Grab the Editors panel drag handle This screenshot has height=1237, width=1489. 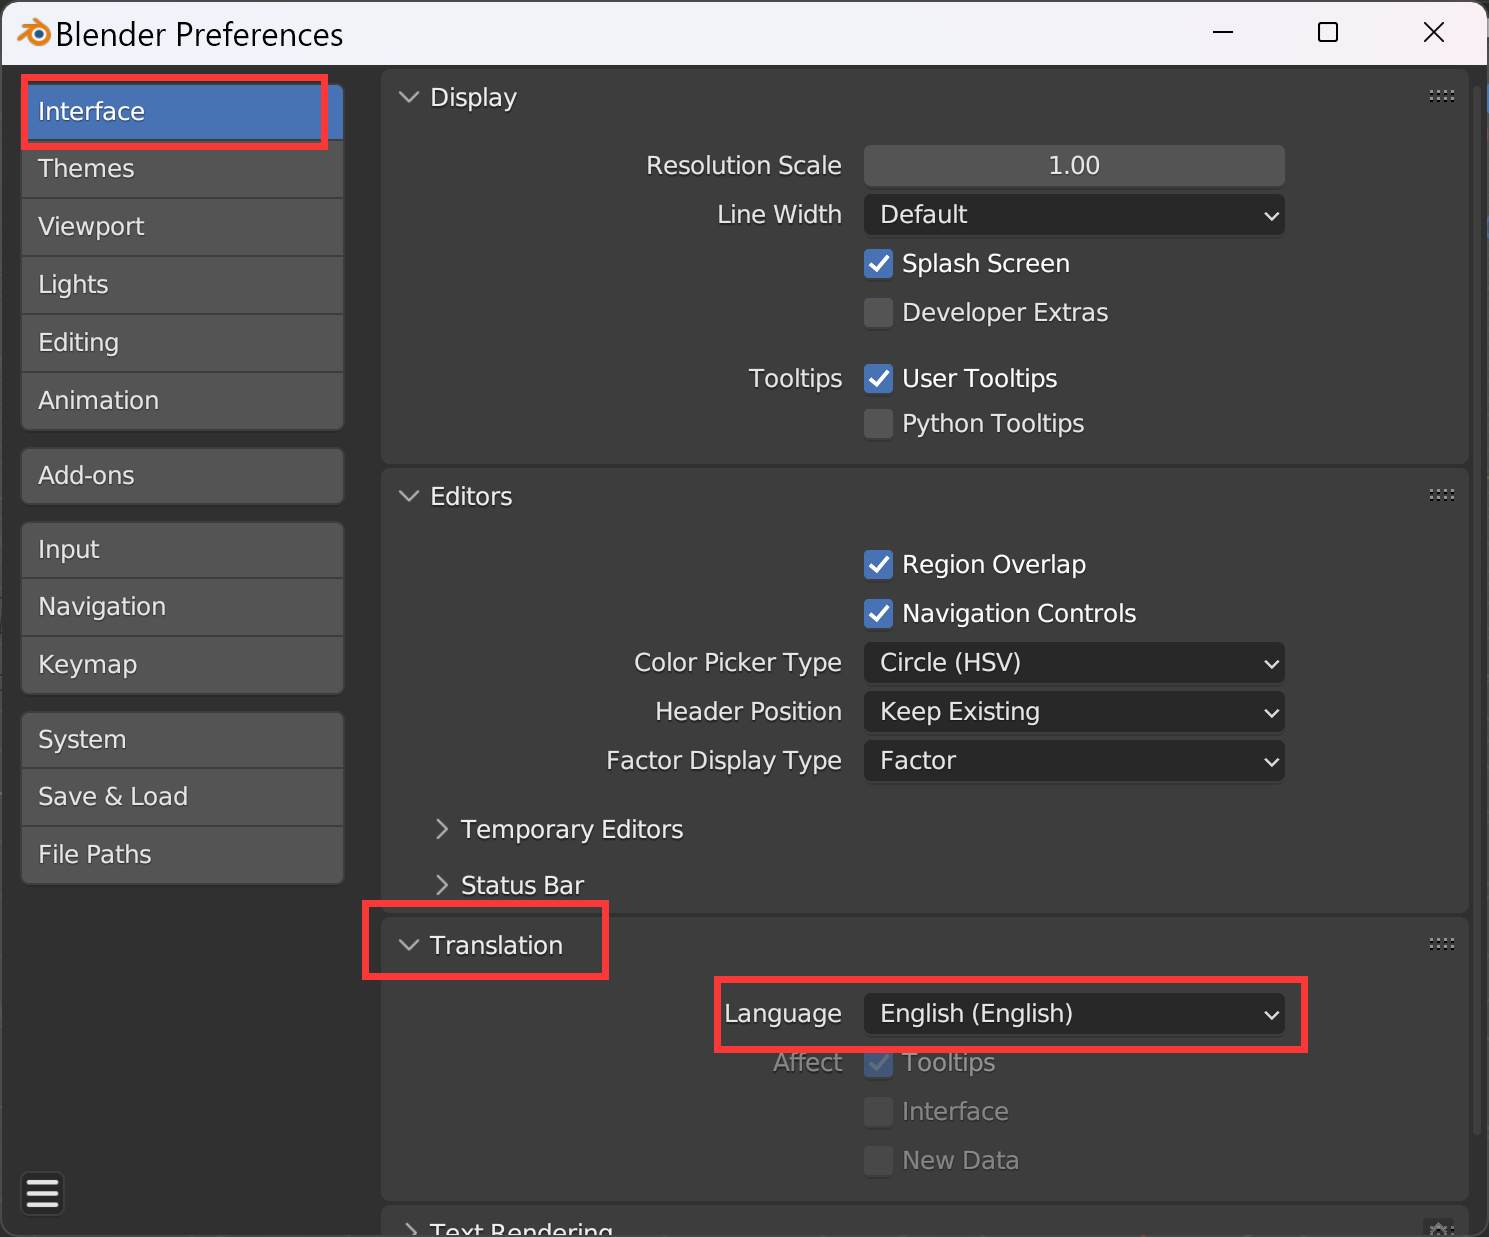click(x=1441, y=495)
